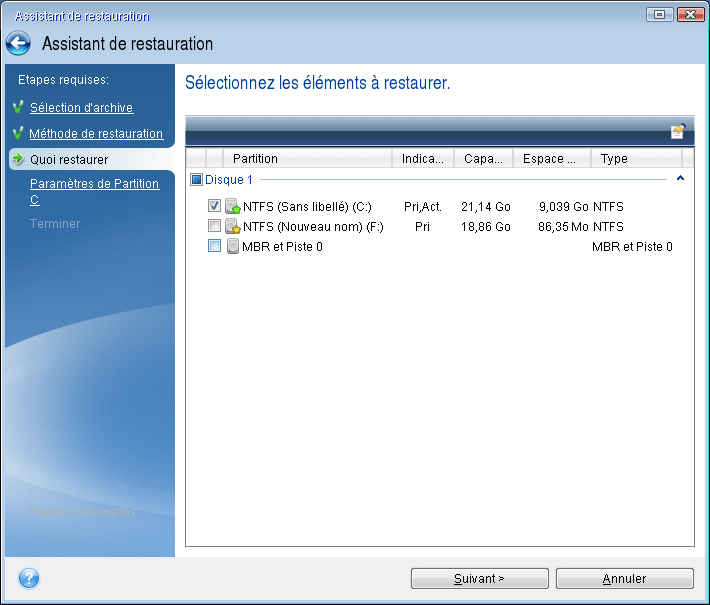Click the column chooser icon above the partition list

(678, 131)
